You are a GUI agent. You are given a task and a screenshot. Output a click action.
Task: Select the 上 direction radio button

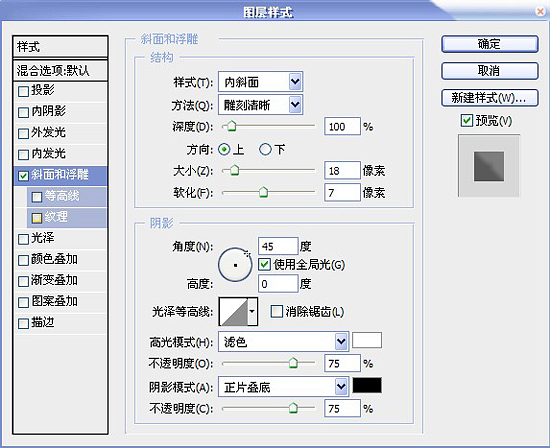point(224,150)
